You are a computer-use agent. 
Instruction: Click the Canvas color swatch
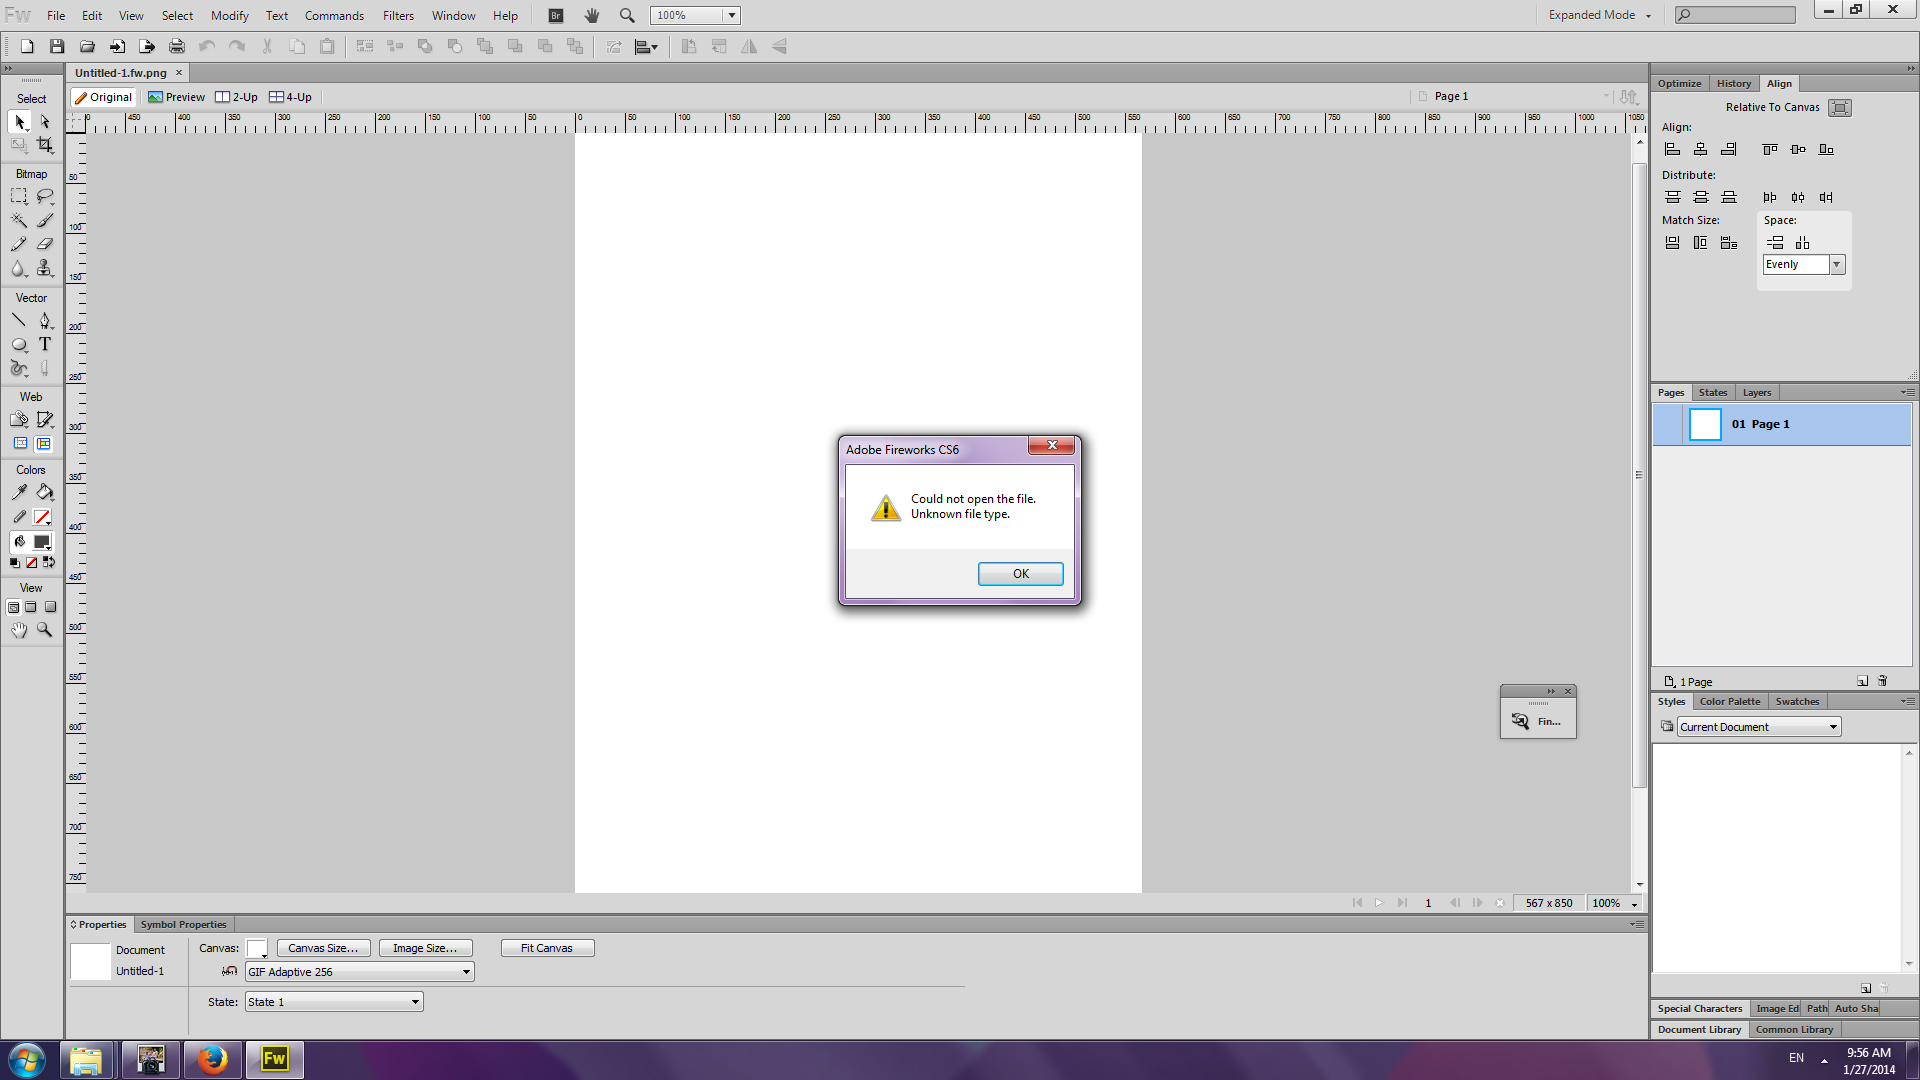tap(256, 948)
